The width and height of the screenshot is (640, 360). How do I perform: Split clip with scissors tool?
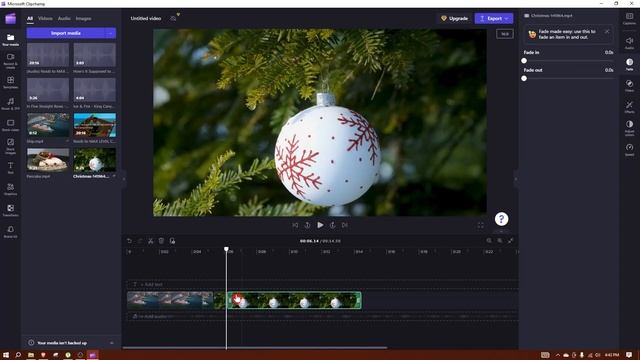(x=151, y=241)
